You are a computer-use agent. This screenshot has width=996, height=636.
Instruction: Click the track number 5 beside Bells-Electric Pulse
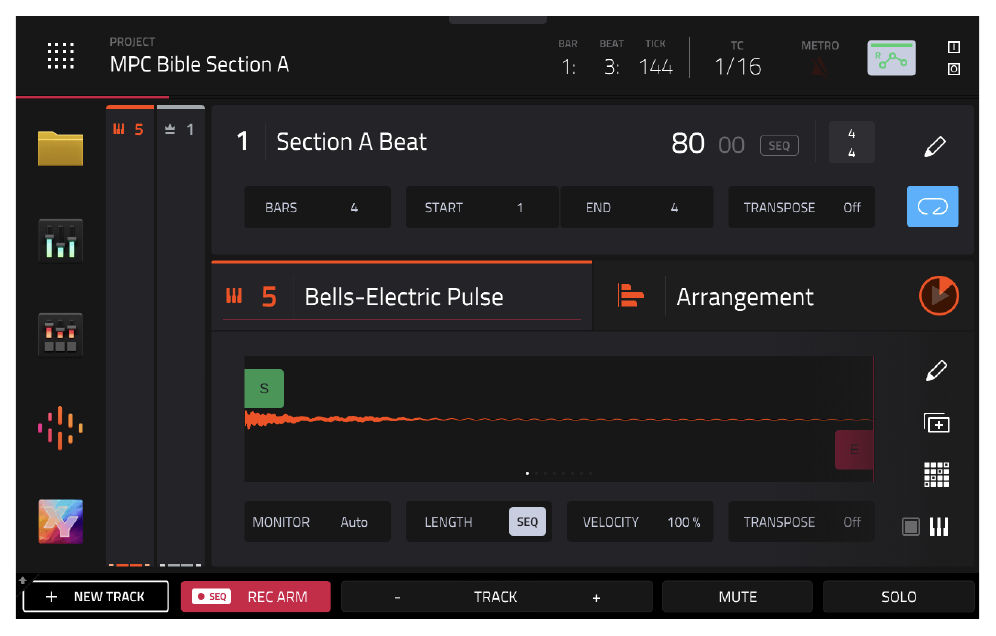pos(269,297)
